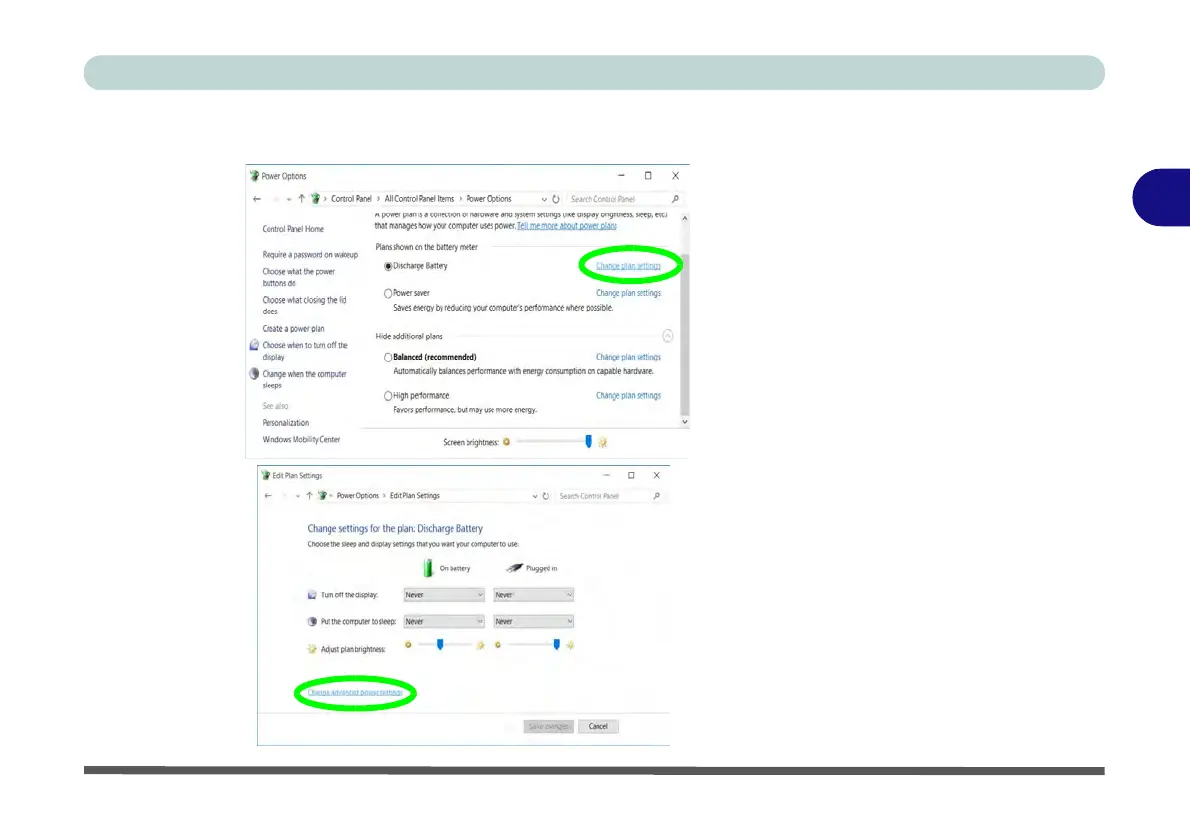Open 'Choose what the power buttons do'
This screenshot has width=1190, height=838.
click(x=299, y=278)
